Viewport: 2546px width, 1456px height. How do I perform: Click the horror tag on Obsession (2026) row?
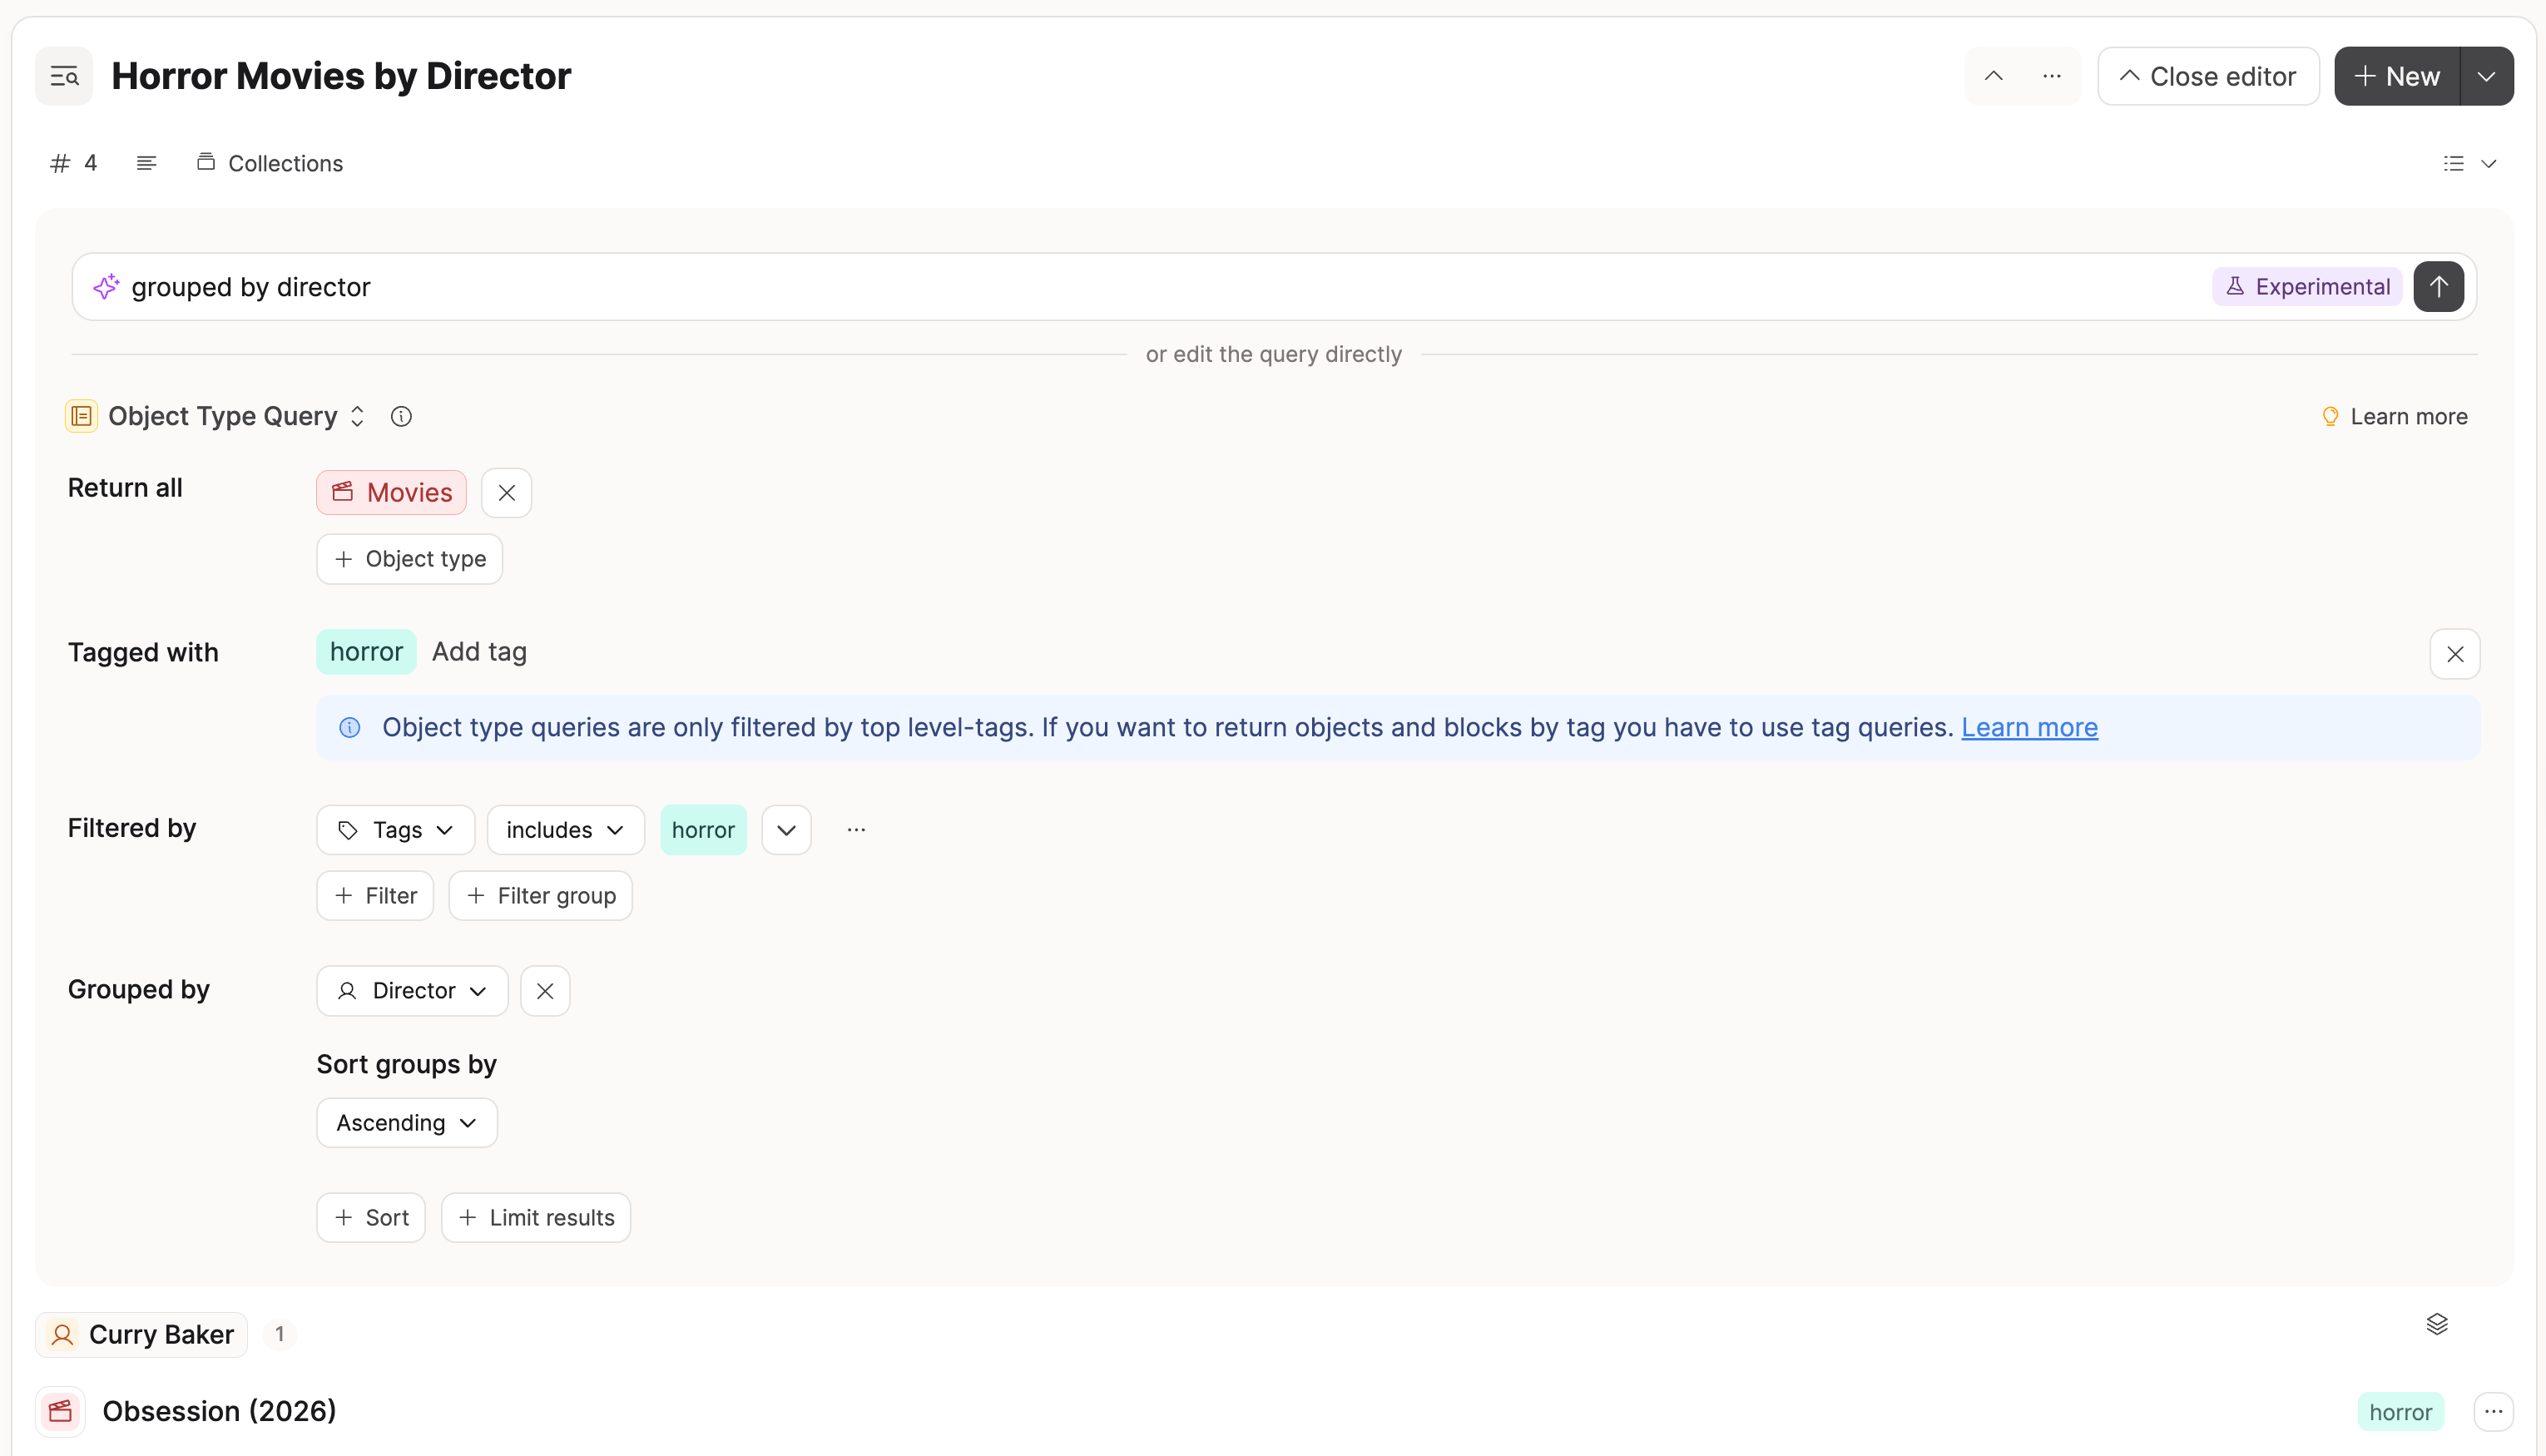[x=2400, y=1412]
